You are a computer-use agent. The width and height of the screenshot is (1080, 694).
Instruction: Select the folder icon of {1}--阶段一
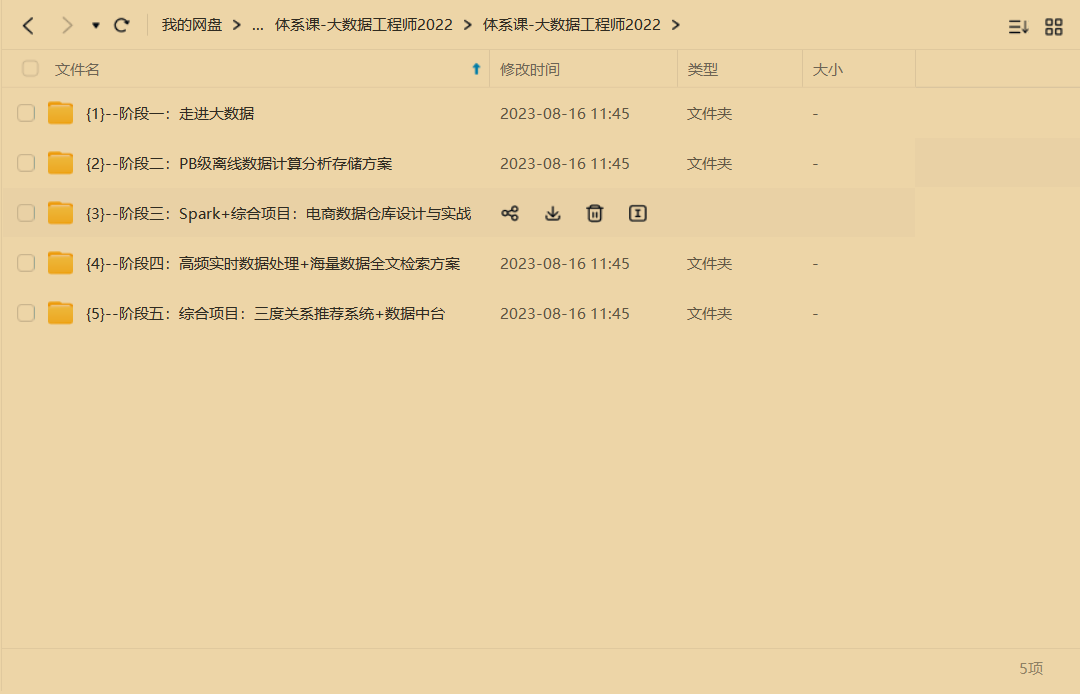click(61, 113)
